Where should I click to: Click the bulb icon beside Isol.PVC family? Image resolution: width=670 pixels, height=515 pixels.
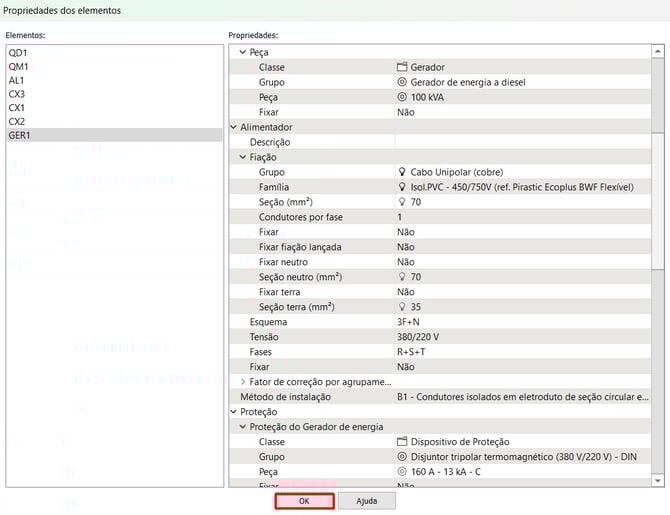(402, 187)
